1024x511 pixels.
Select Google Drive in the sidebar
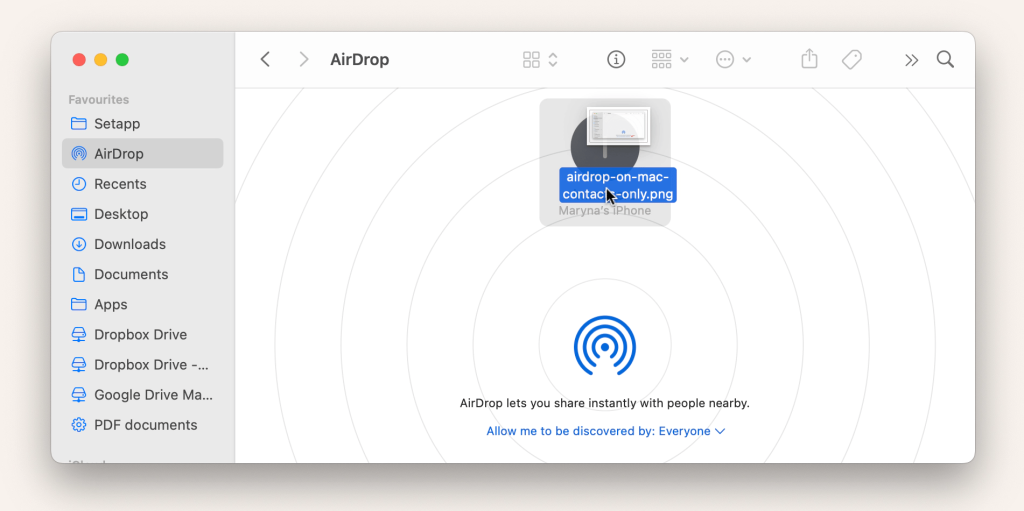[152, 395]
